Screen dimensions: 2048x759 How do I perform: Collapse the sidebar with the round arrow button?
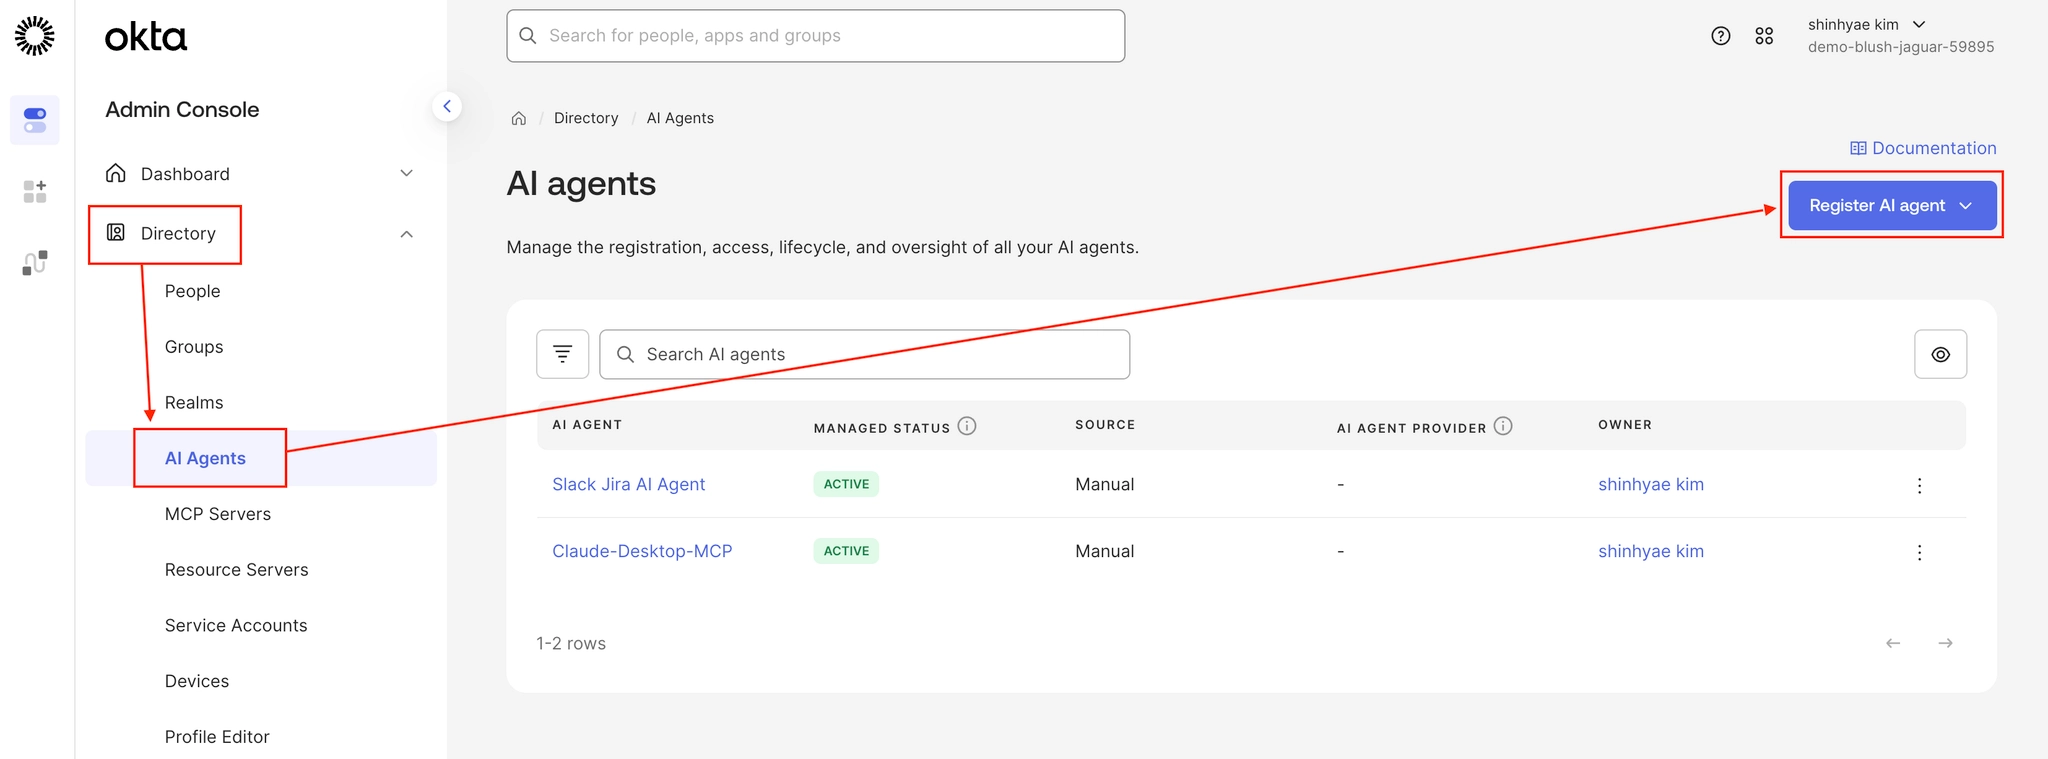click(x=447, y=106)
